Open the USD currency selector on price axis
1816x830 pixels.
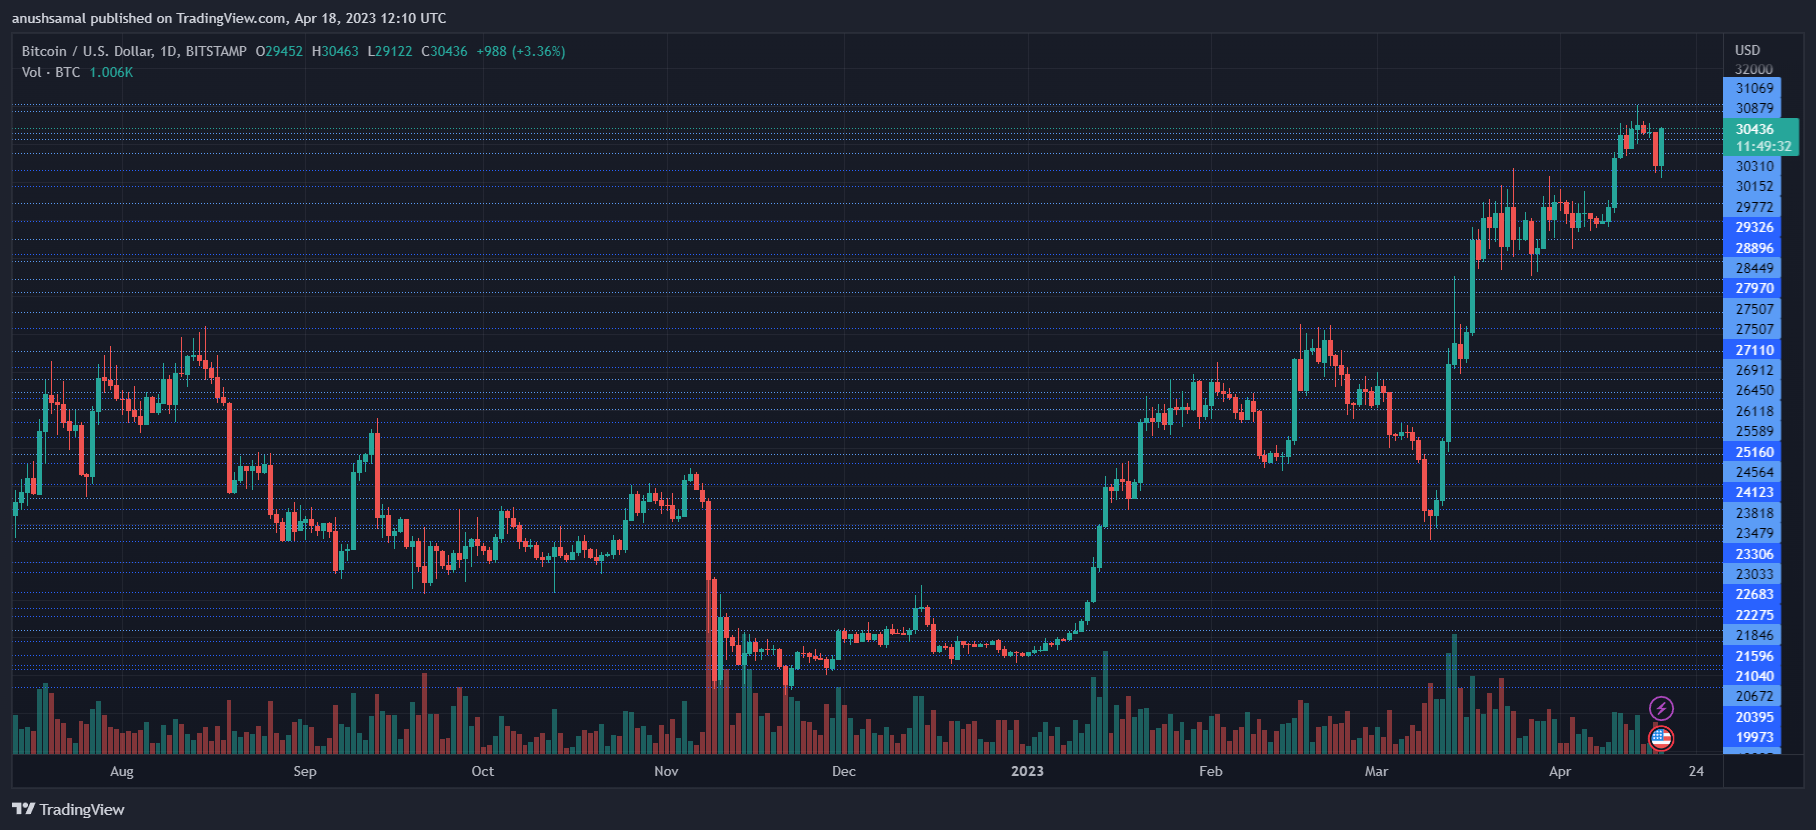click(1747, 50)
